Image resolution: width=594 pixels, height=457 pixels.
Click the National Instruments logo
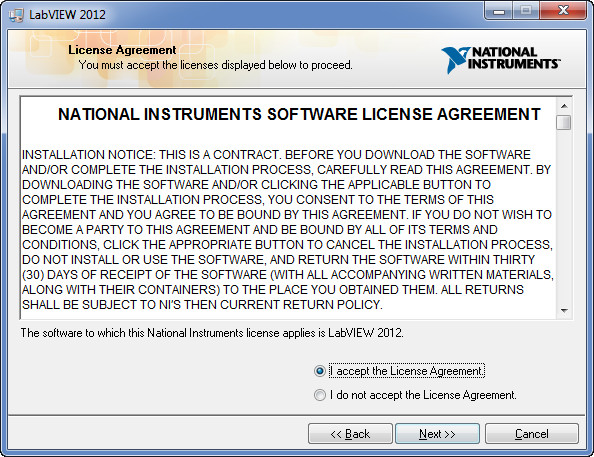coord(501,59)
